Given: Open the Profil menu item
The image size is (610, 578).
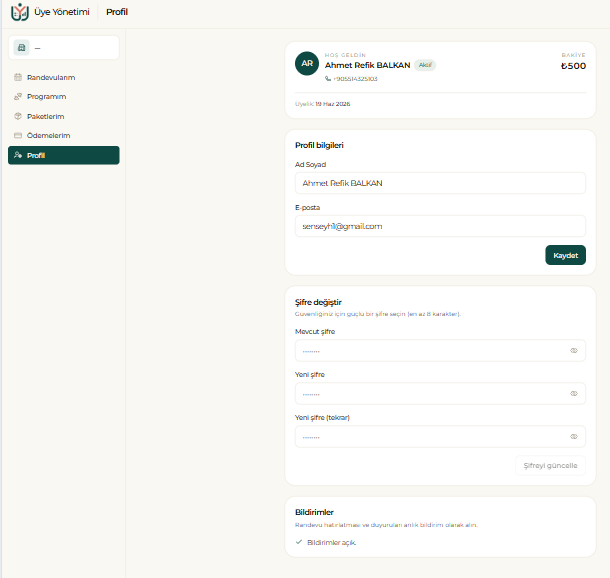Looking at the screenshot, I should 64,155.
